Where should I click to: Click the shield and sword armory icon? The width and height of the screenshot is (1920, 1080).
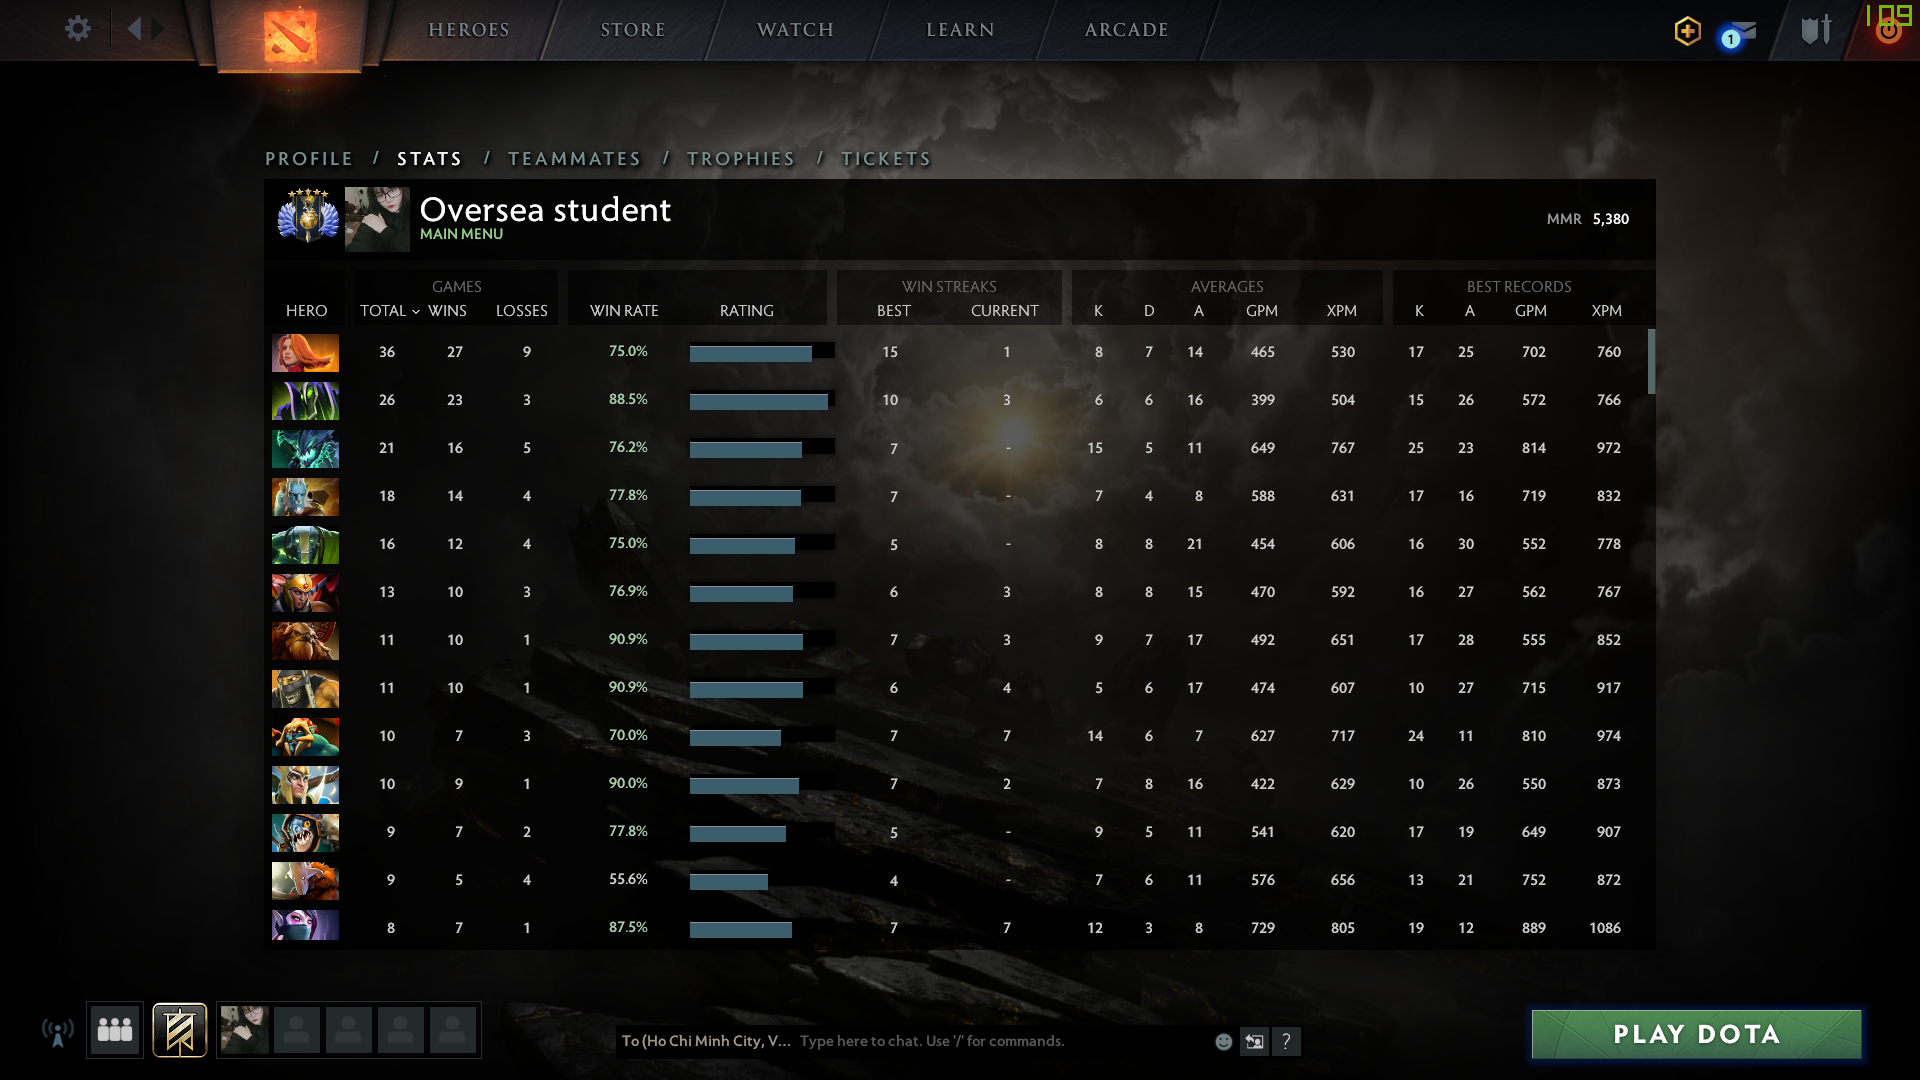pos(1815,30)
